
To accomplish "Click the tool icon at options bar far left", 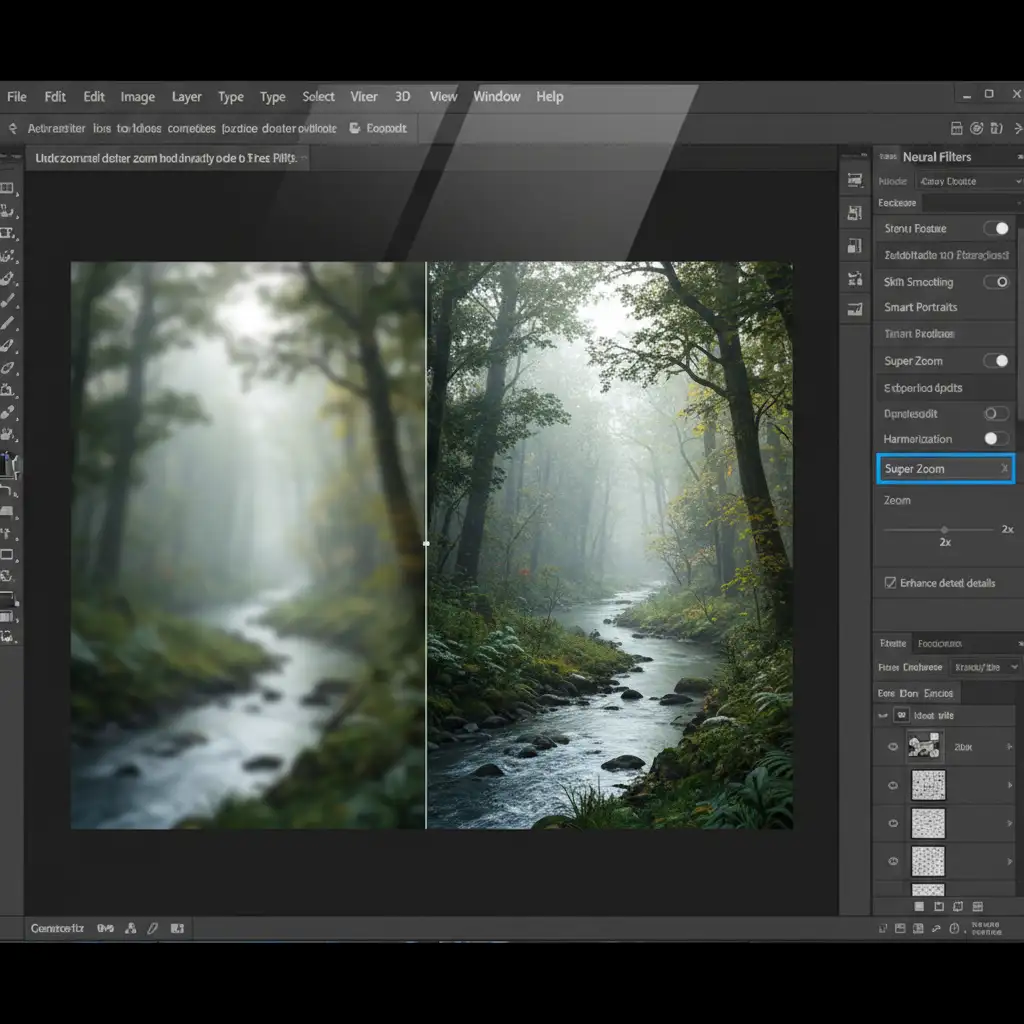I will [13, 128].
